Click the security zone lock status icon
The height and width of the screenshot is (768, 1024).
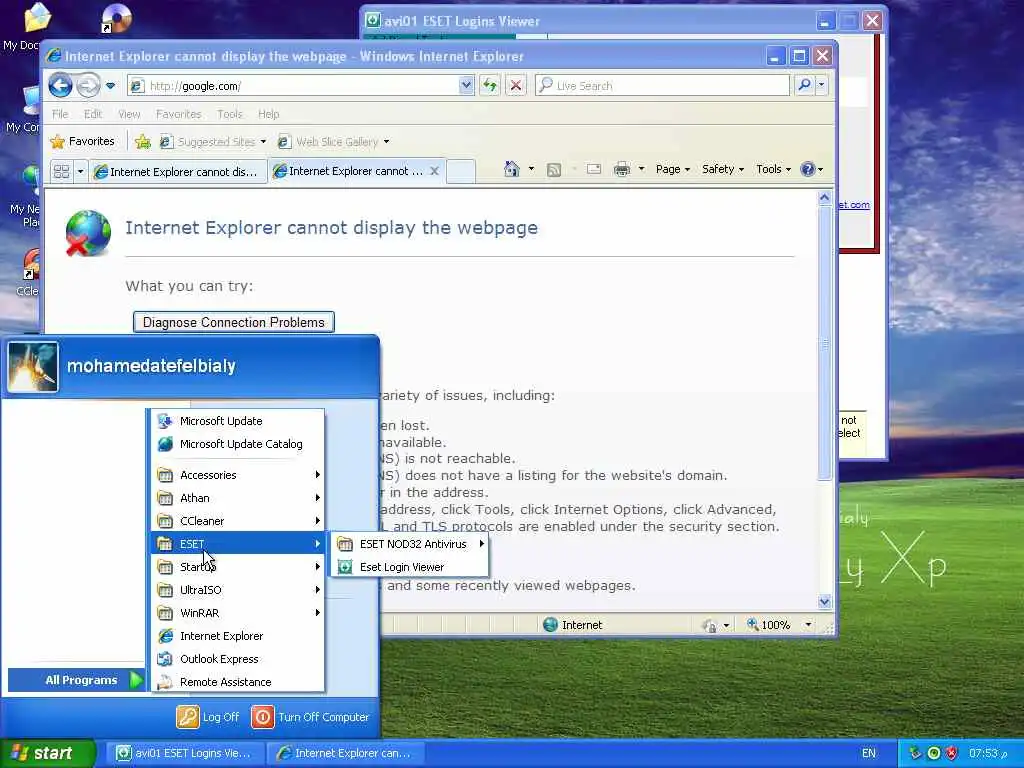[x=709, y=626]
